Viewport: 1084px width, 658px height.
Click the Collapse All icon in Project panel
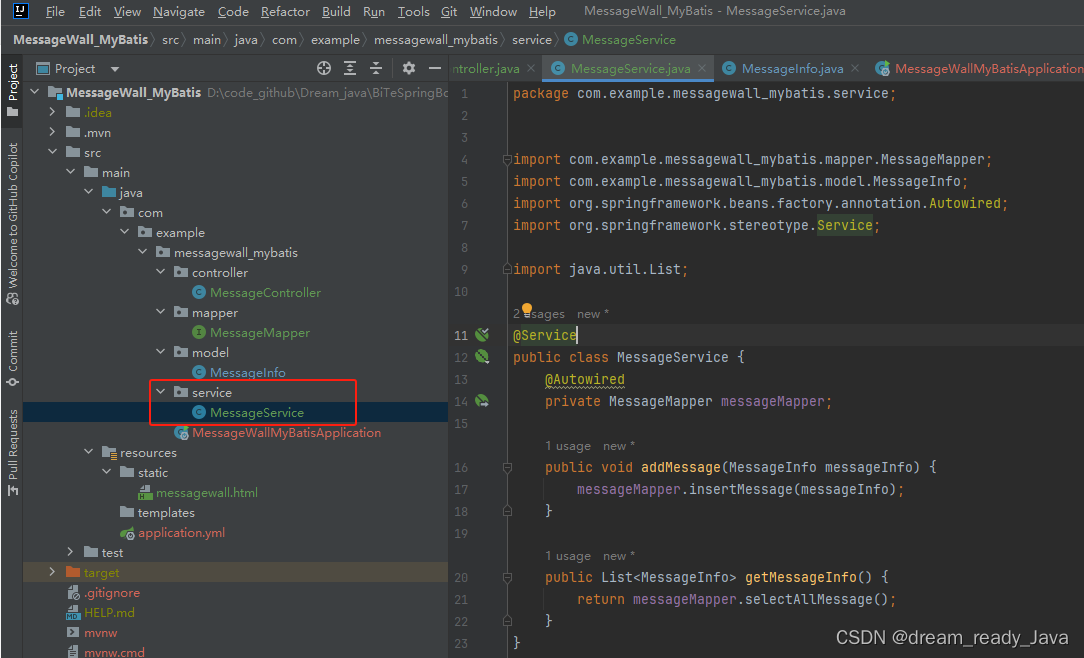pos(376,68)
